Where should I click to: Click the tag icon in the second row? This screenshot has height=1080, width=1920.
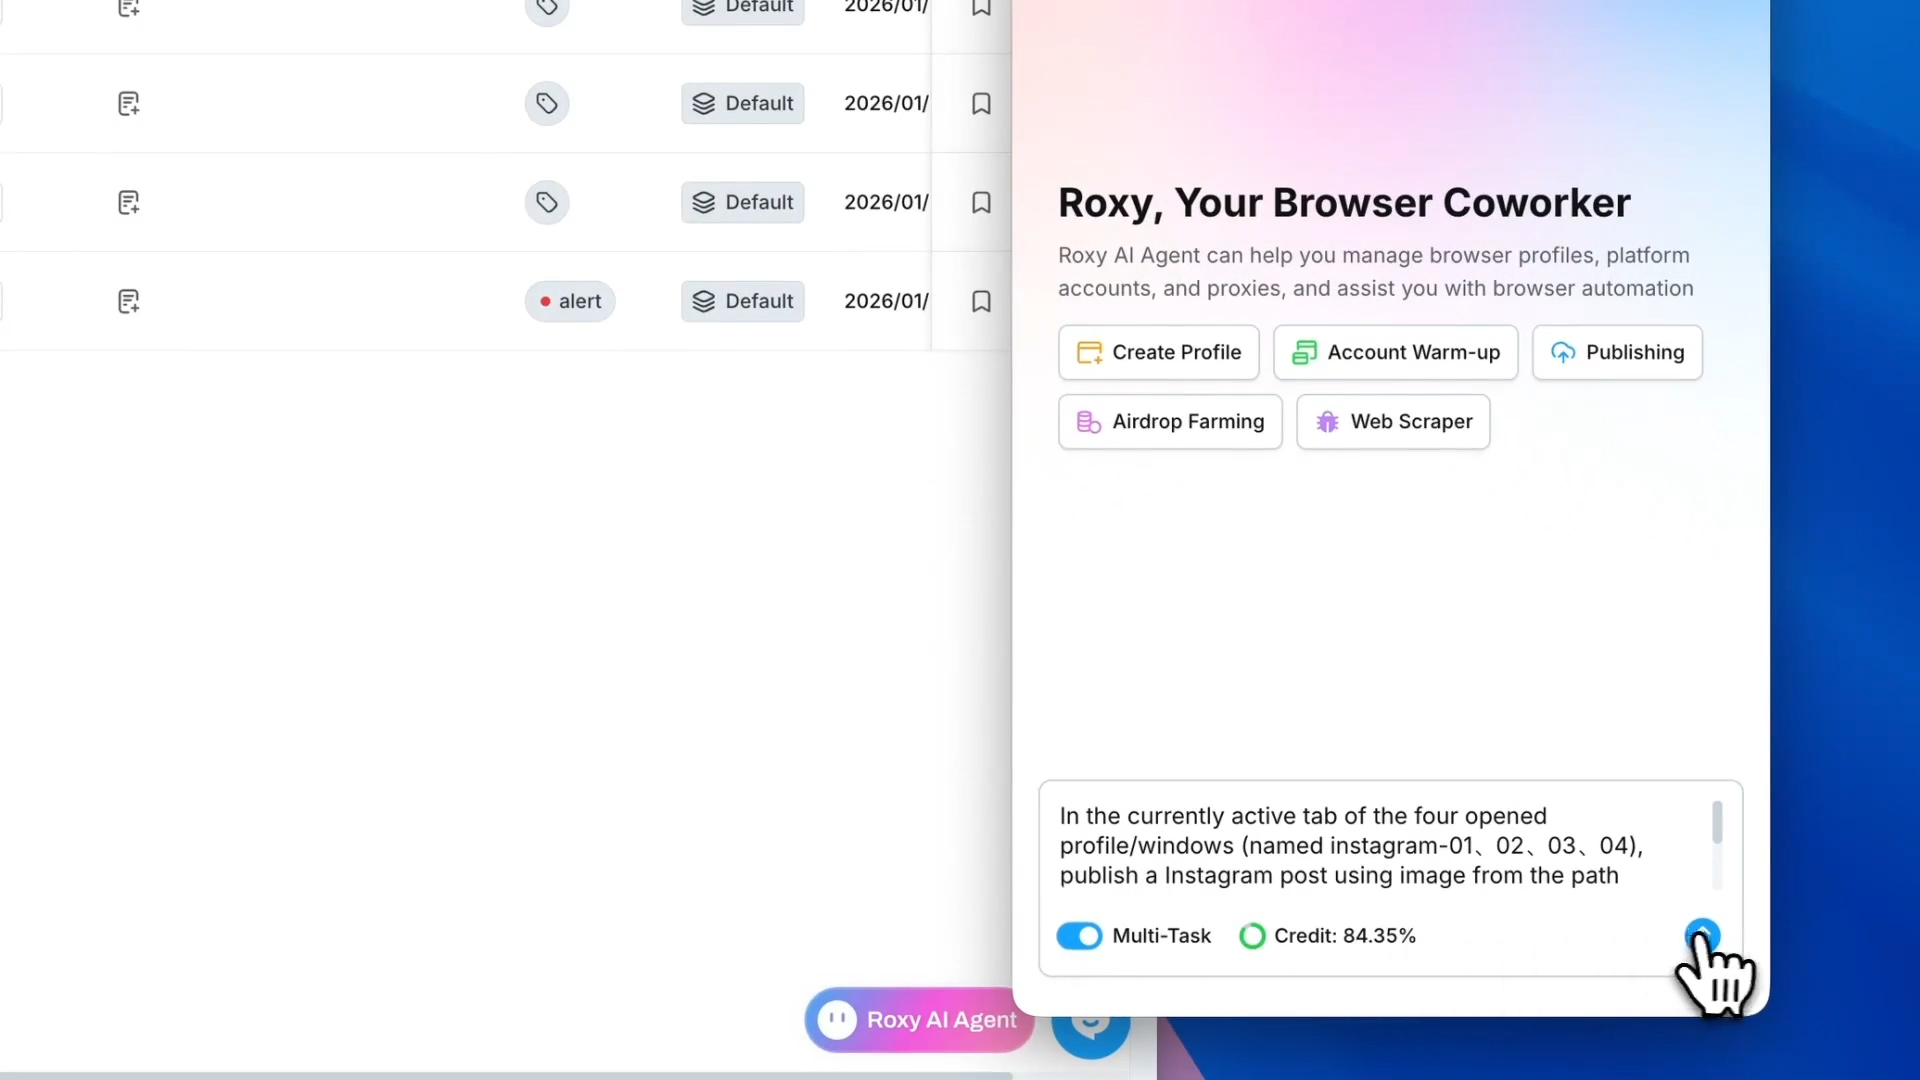click(x=547, y=103)
